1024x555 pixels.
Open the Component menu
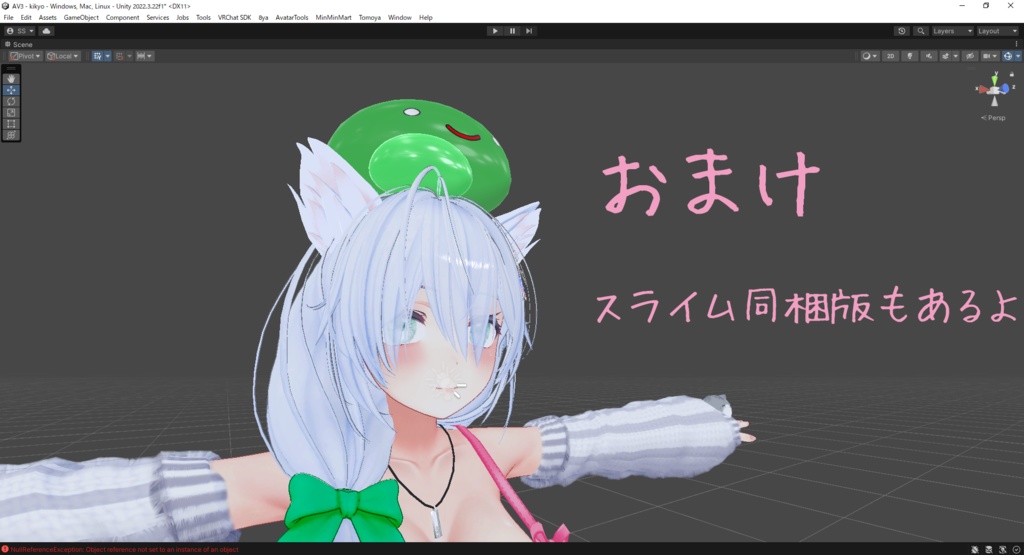(123, 18)
